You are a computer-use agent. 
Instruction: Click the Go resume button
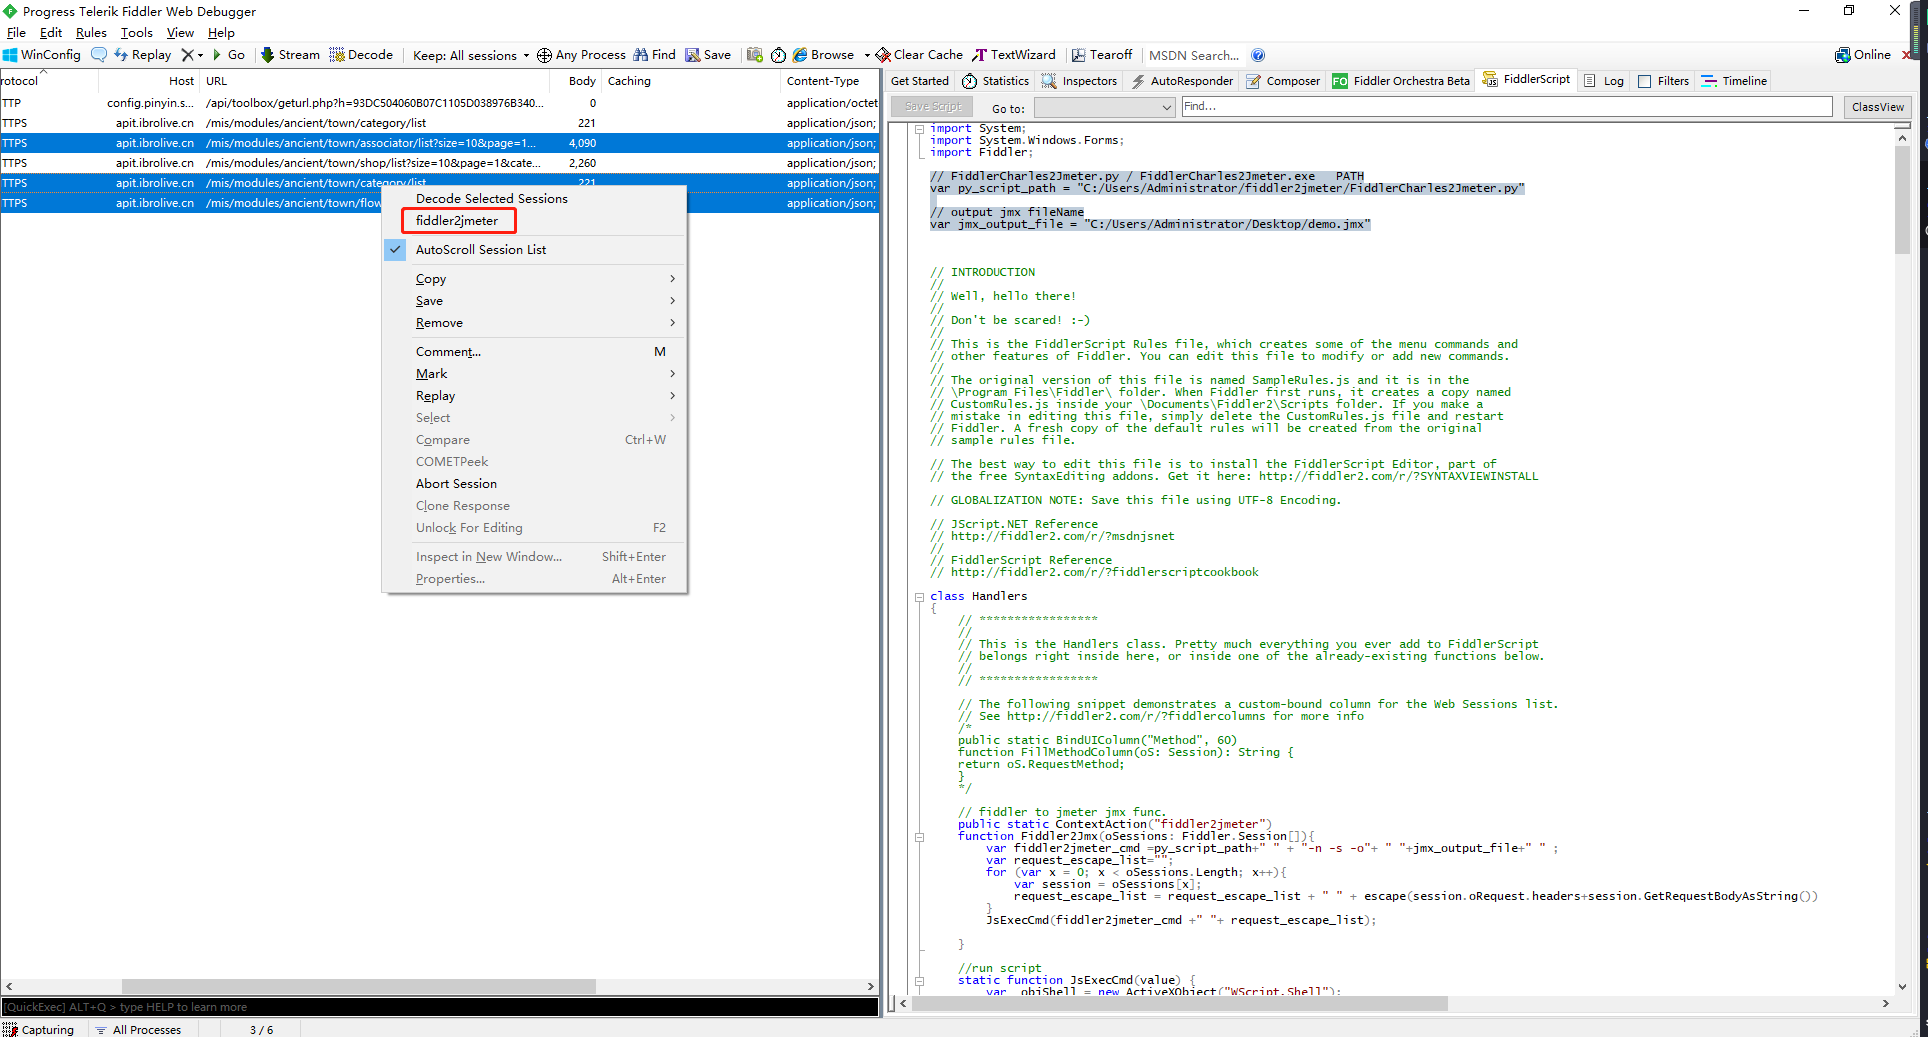tap(229, 55)
